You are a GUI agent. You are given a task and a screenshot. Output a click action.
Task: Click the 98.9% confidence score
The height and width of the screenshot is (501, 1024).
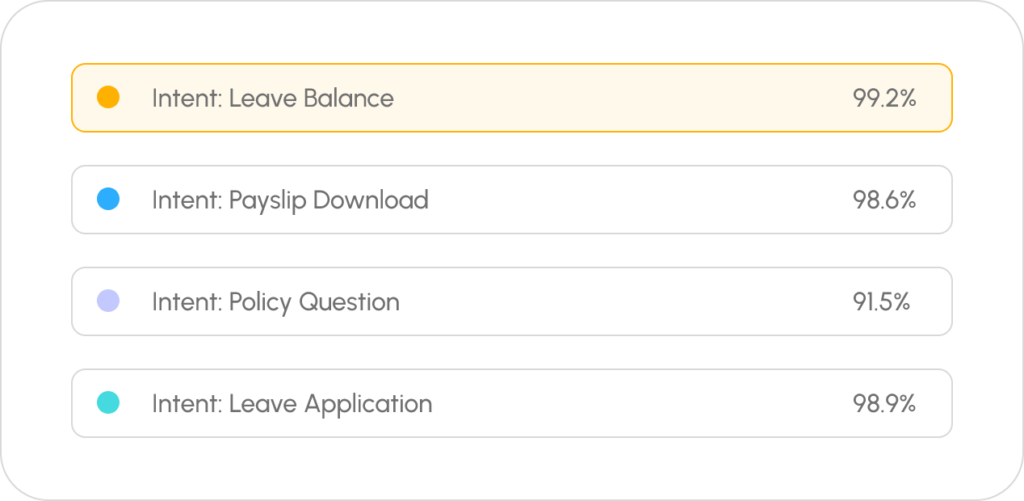(884, 404)
